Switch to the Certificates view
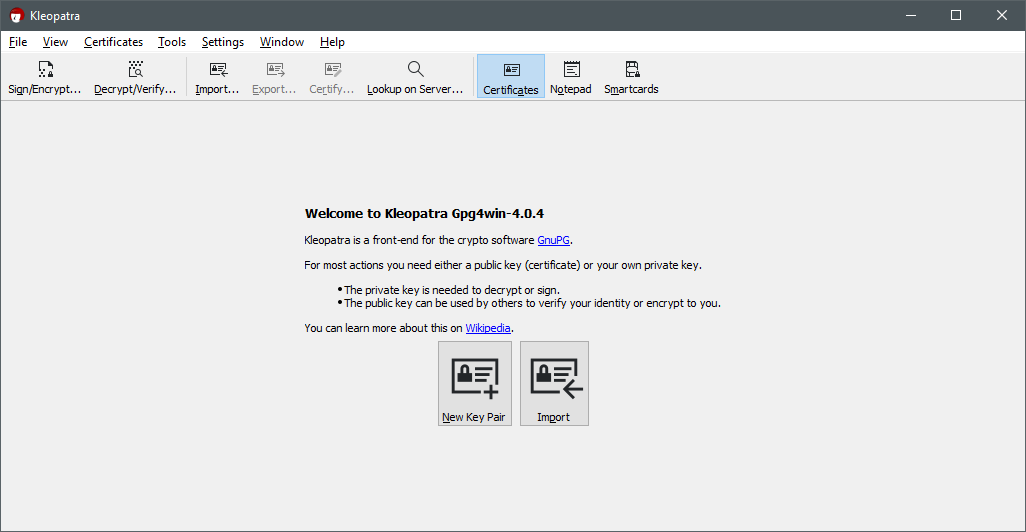 click(511, 76)
